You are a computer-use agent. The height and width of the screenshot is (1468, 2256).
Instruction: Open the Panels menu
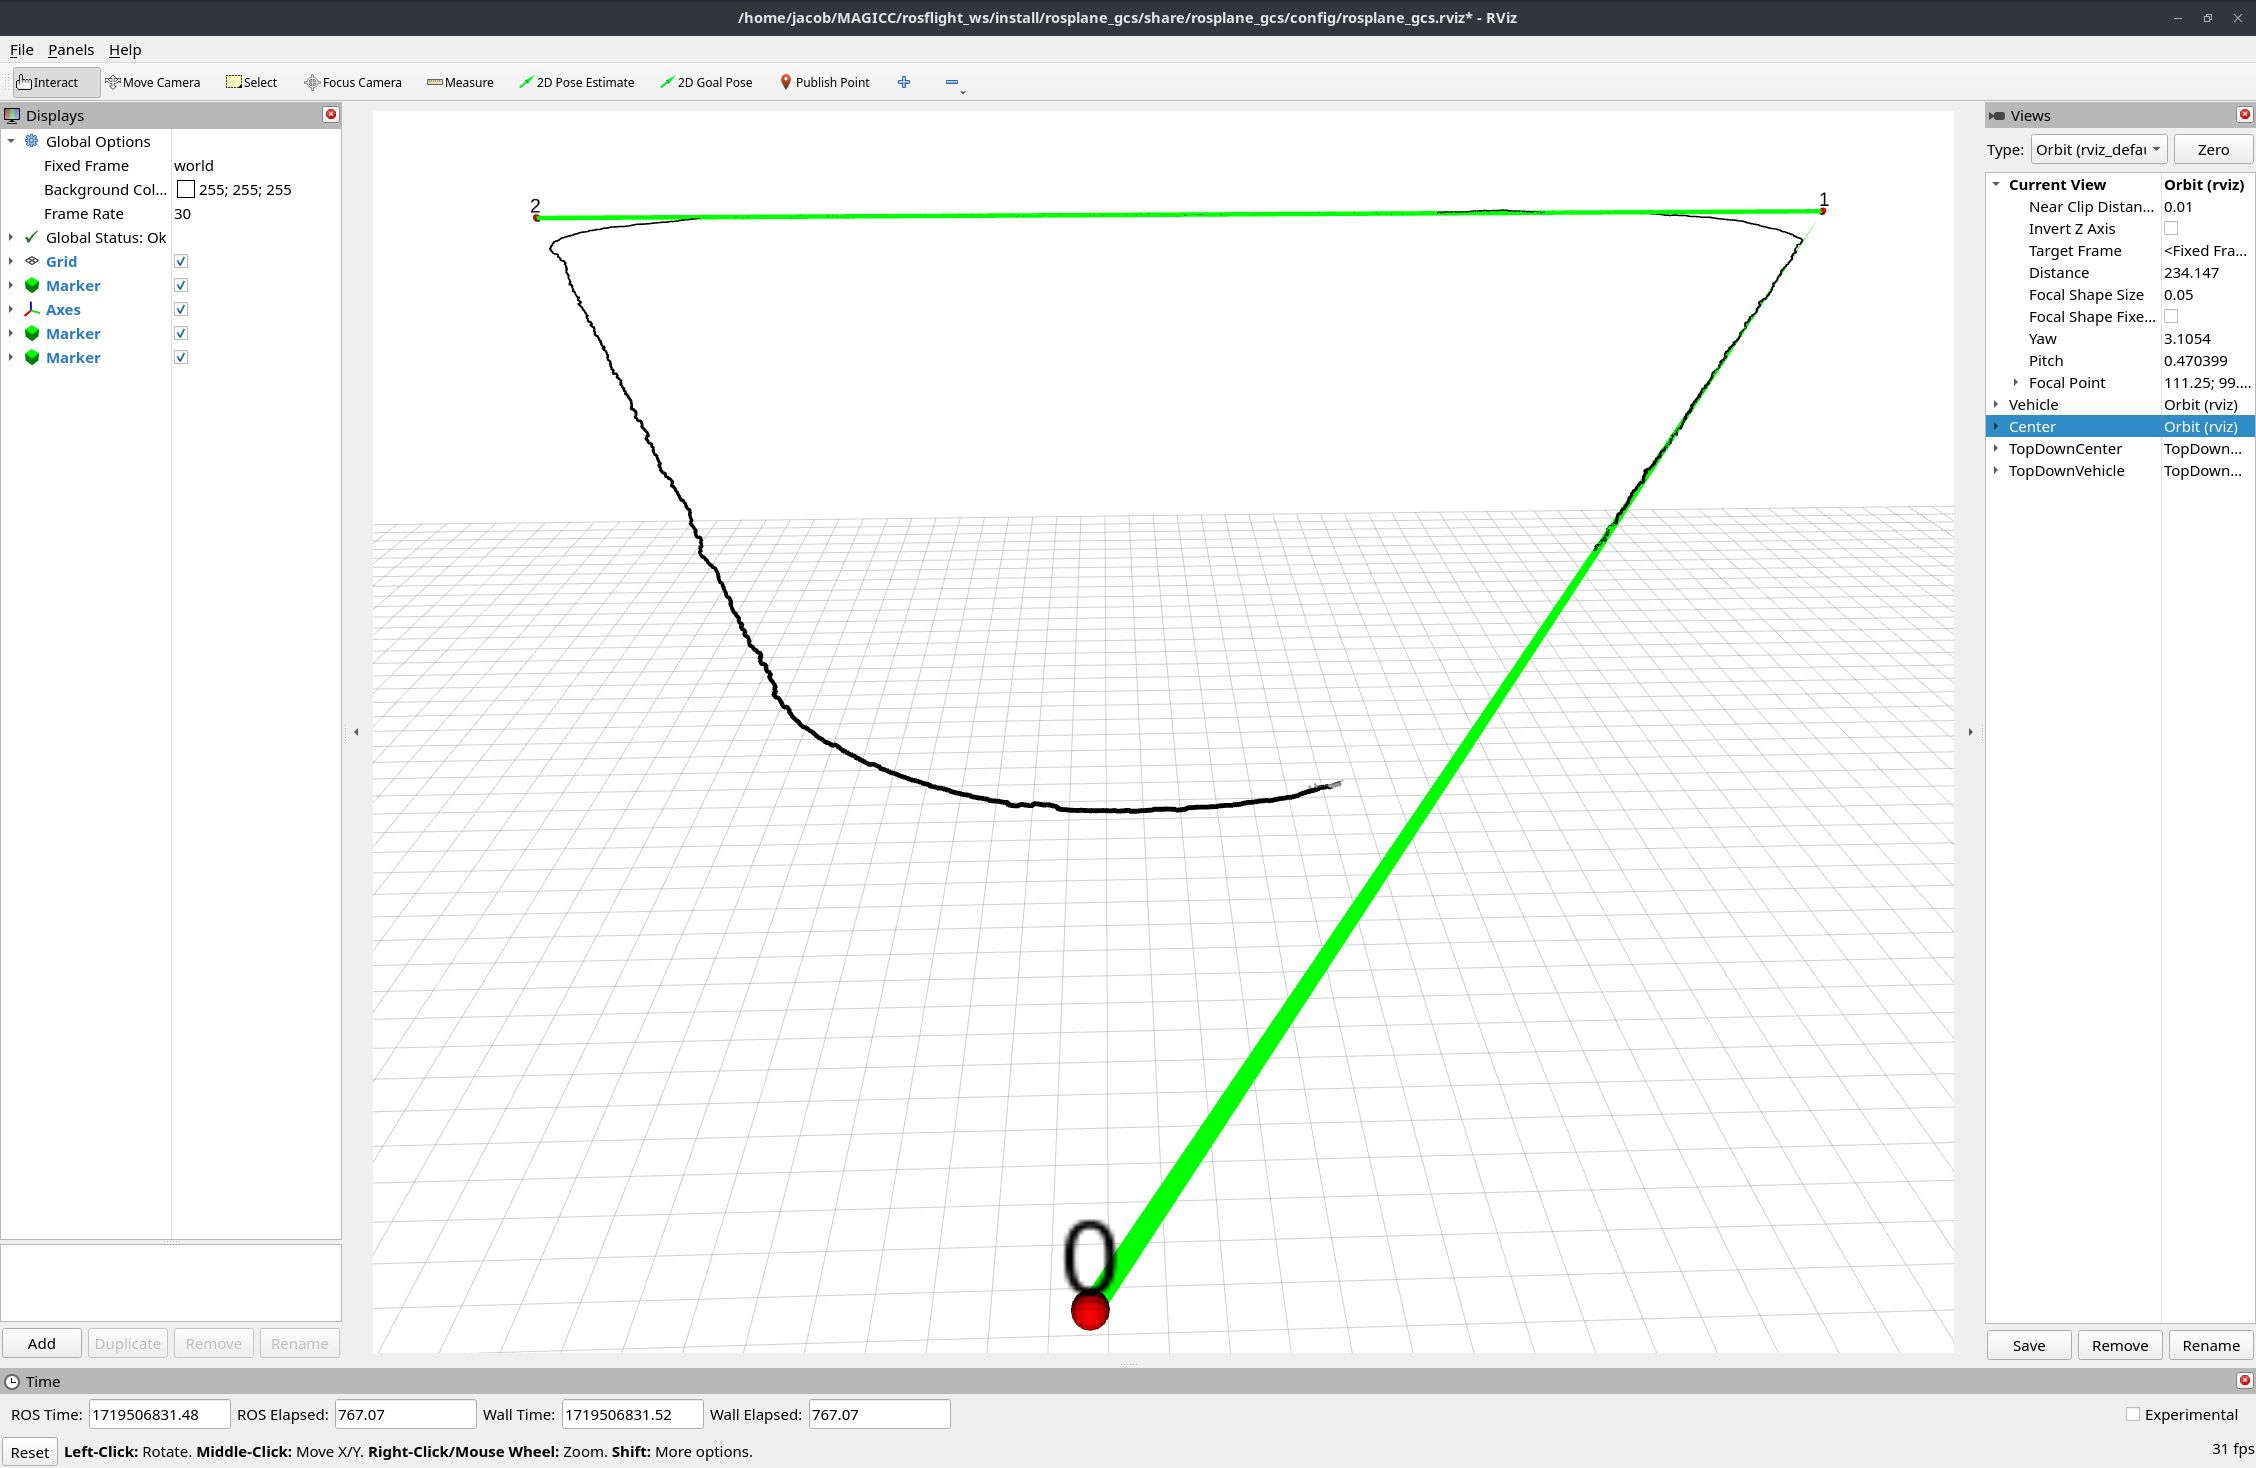click(x=70, y=50)
